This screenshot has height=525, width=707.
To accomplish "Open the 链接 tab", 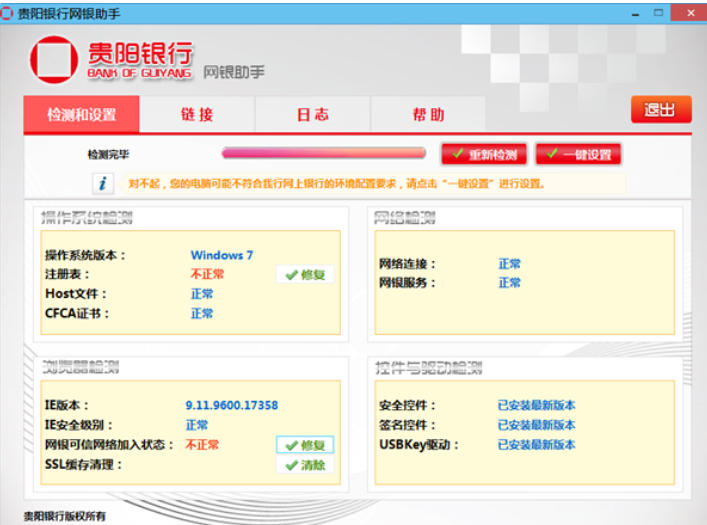I will point(197,115).
